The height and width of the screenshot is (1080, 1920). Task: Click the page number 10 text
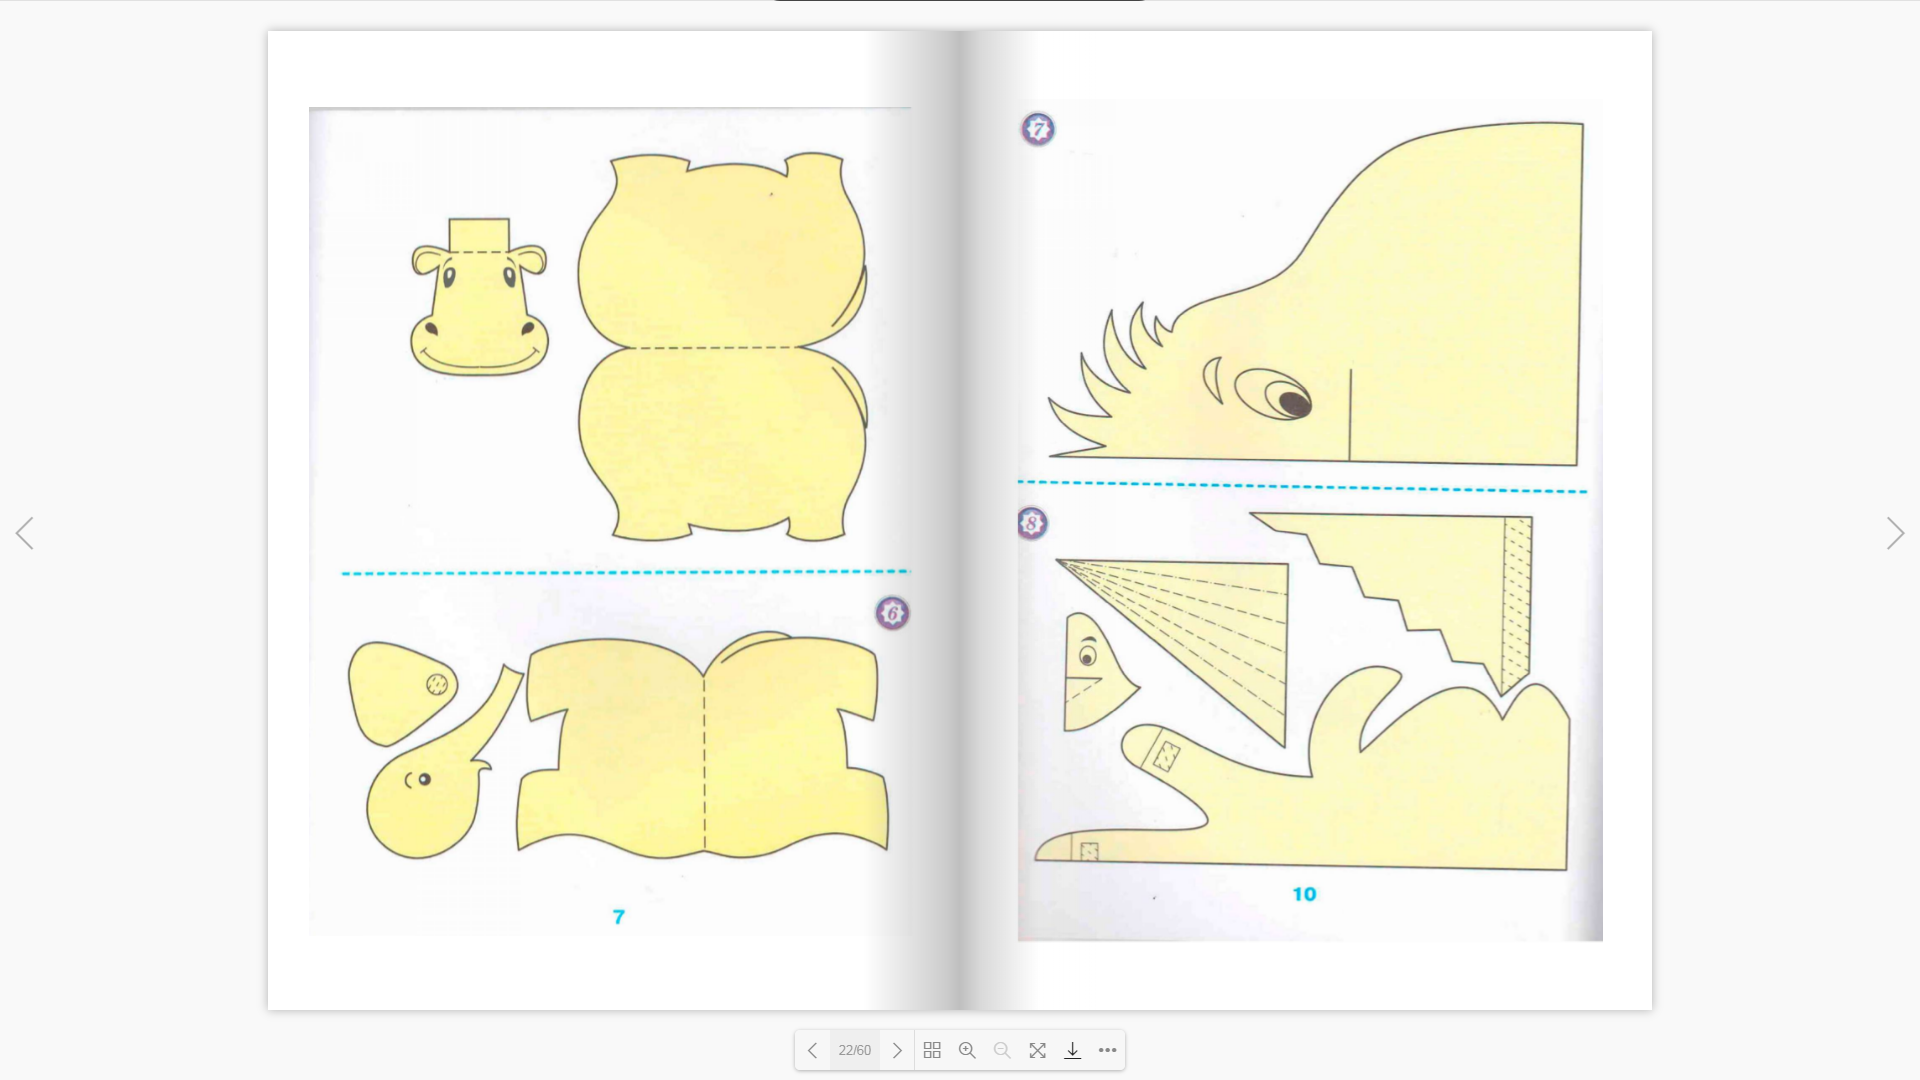pyautogui.click(x=1304, y=894)
